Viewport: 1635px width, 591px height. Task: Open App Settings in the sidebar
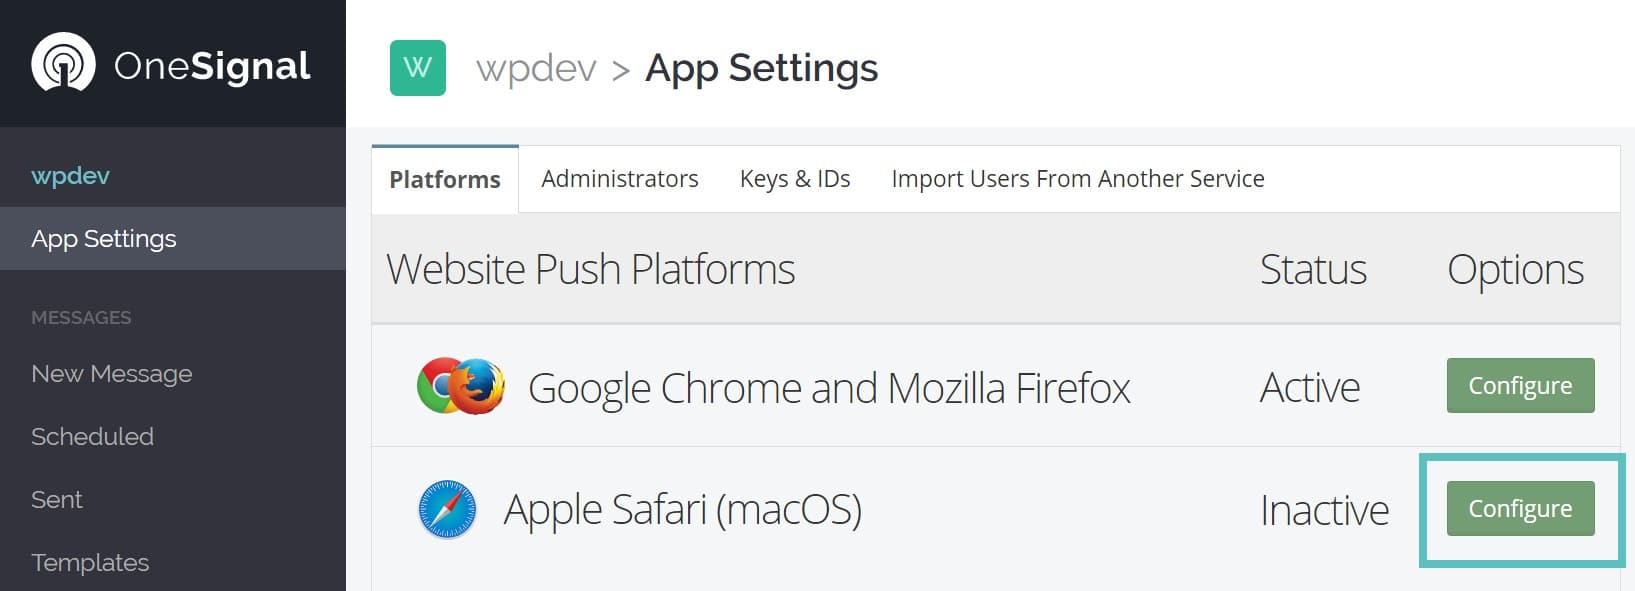[103, 239]
